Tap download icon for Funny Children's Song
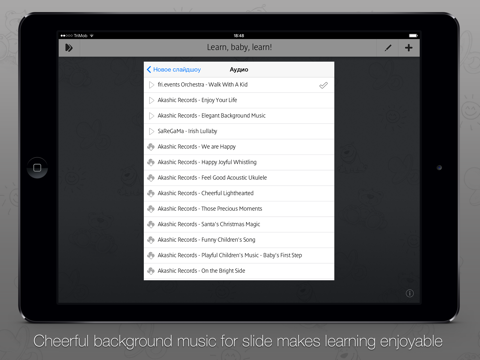 pyautogui.click(x=151, y=240)
